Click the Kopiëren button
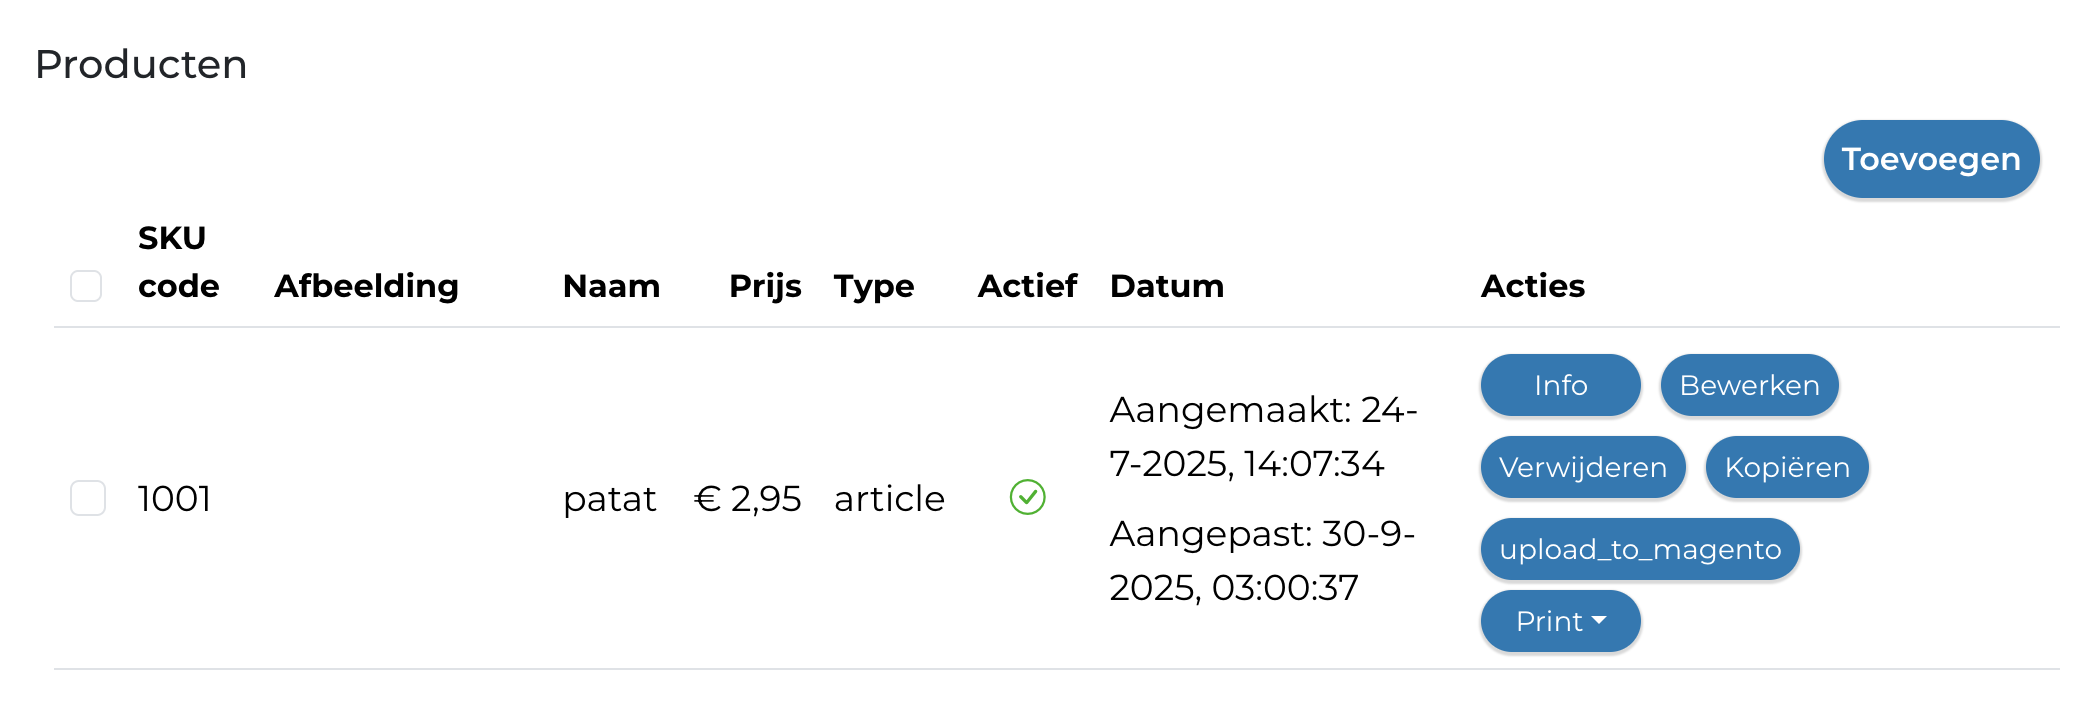The image size is (2086, 728). coord(1786,467)
